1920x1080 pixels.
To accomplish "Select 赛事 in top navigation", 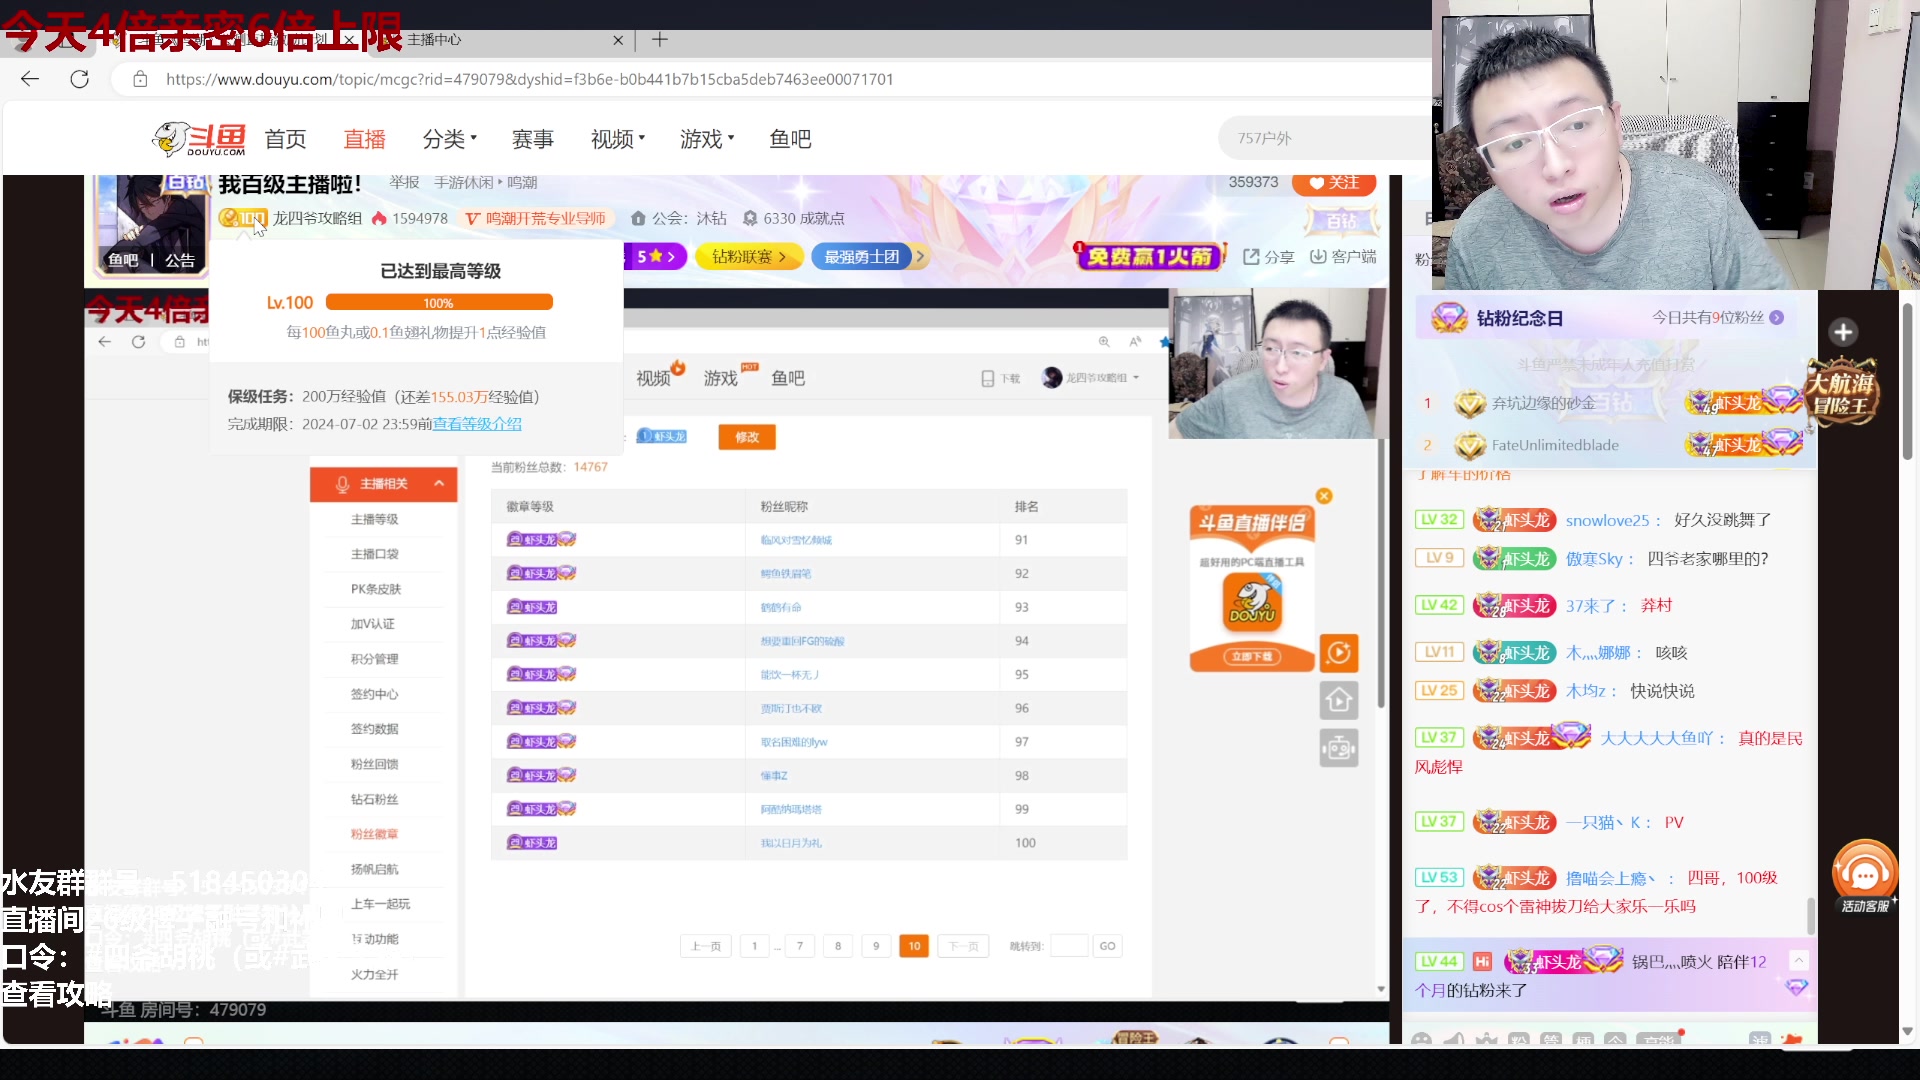I will click(533, 139).
